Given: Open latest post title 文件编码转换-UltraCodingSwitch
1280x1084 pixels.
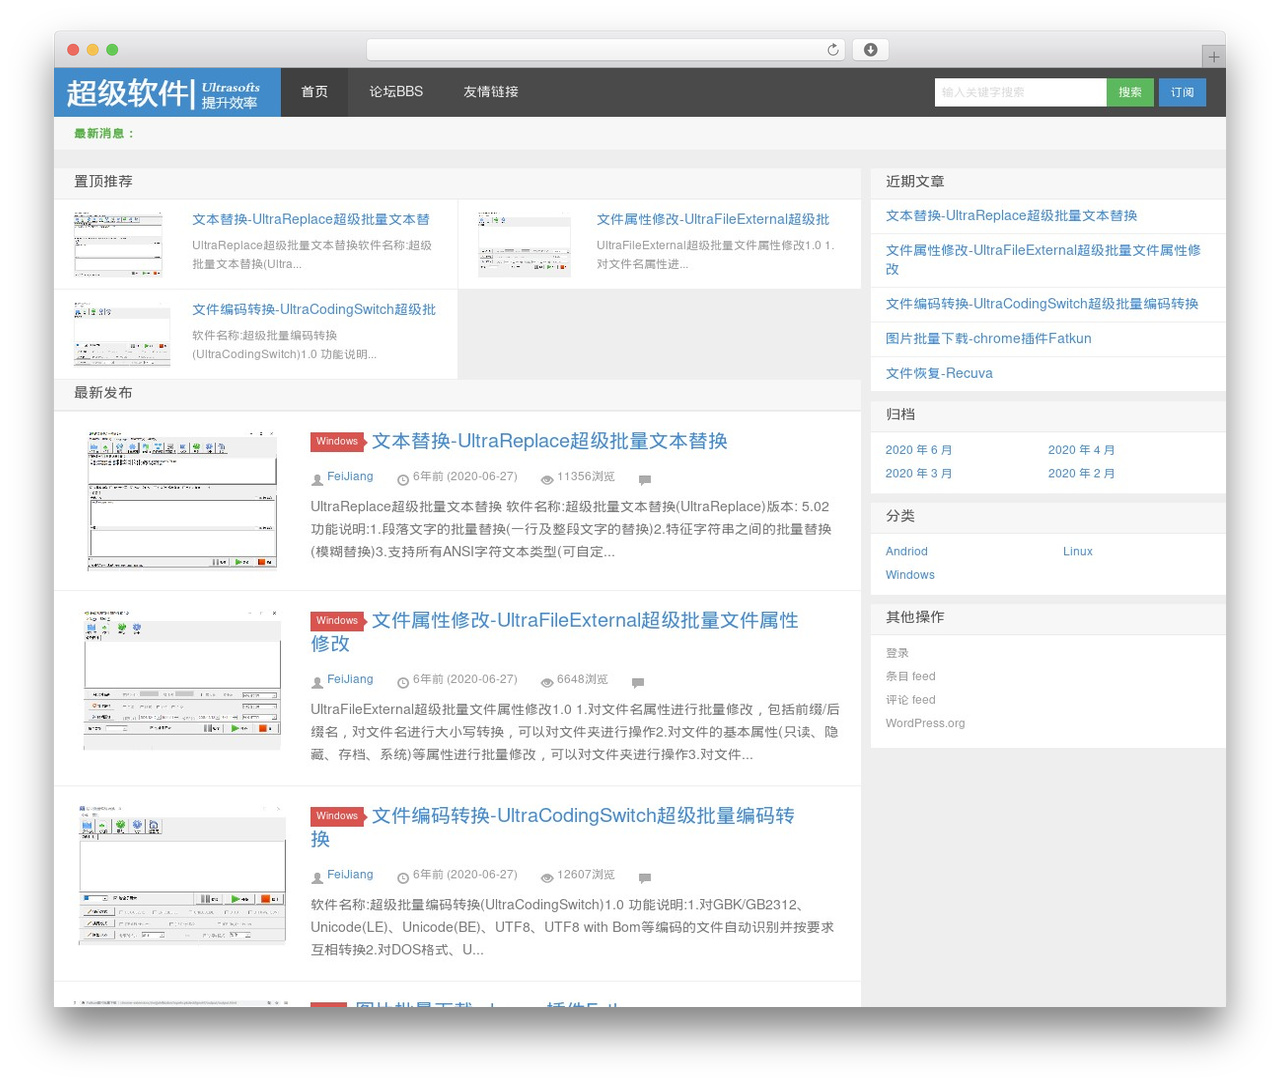Looking at the screenshot, I should (x=553, y=827).
